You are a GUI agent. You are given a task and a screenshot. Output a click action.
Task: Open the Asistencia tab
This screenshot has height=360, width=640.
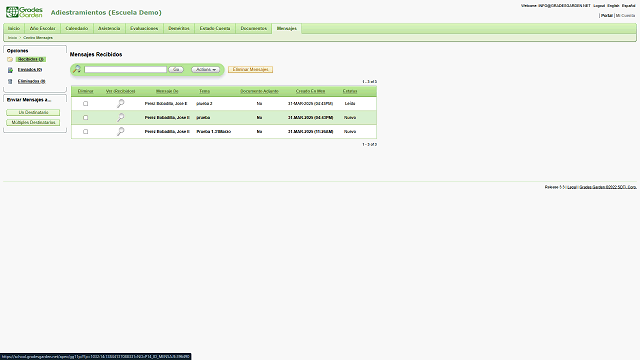coord(109,29)
